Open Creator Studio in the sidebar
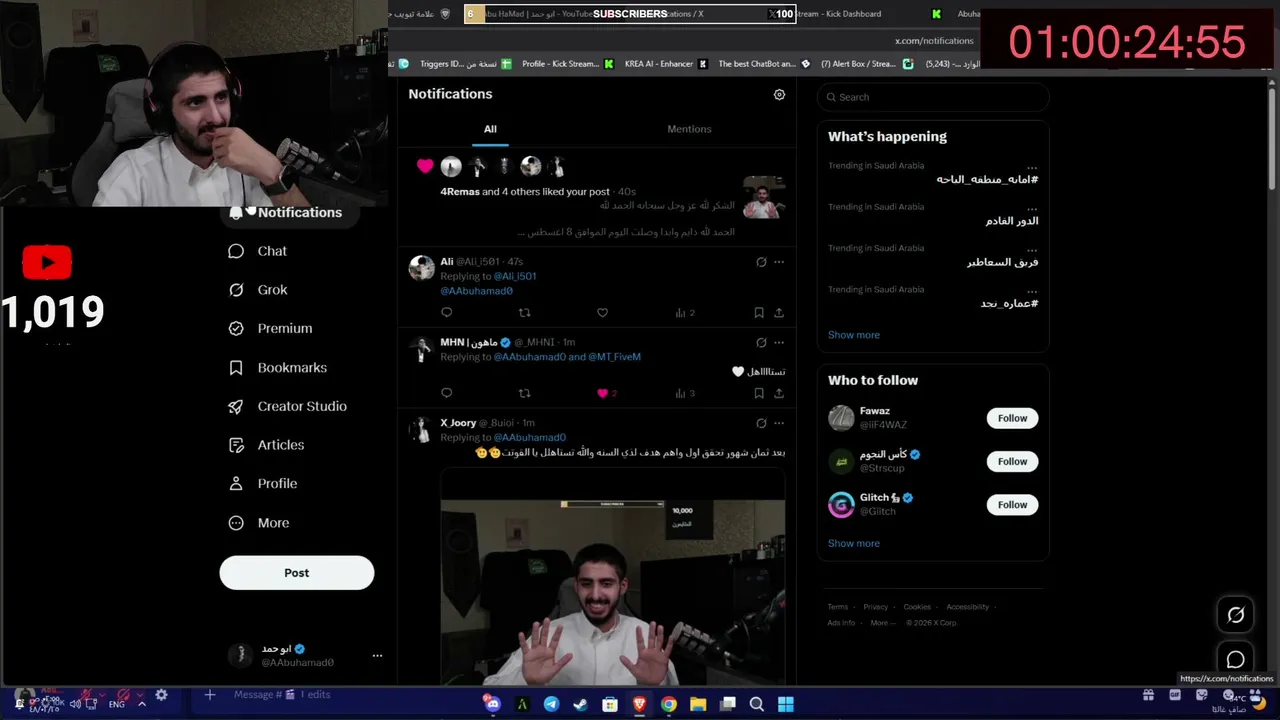Viewport: 1280px width, 720px height. [x=288, y=406]
